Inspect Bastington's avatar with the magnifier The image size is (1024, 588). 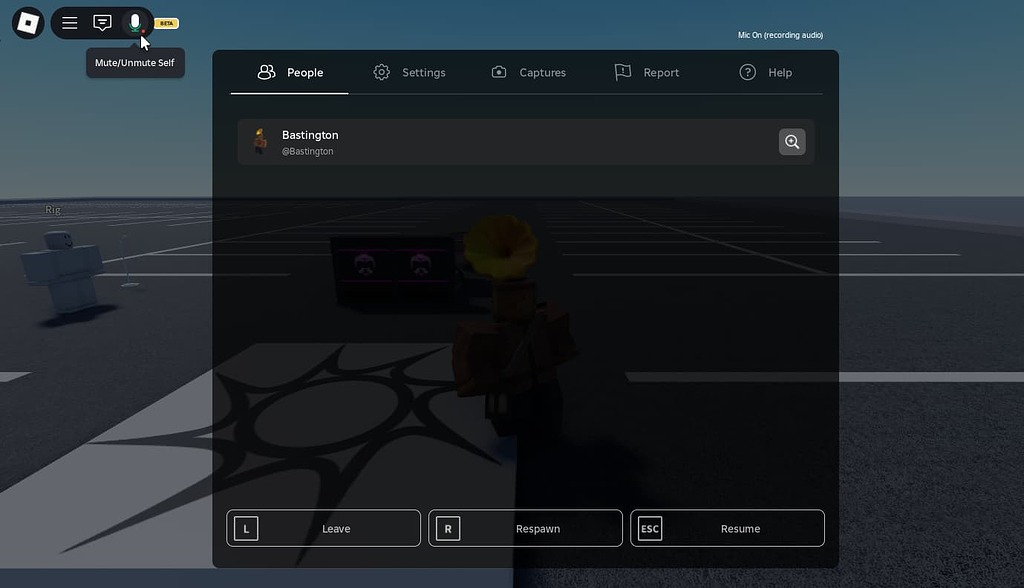point(792,142)
